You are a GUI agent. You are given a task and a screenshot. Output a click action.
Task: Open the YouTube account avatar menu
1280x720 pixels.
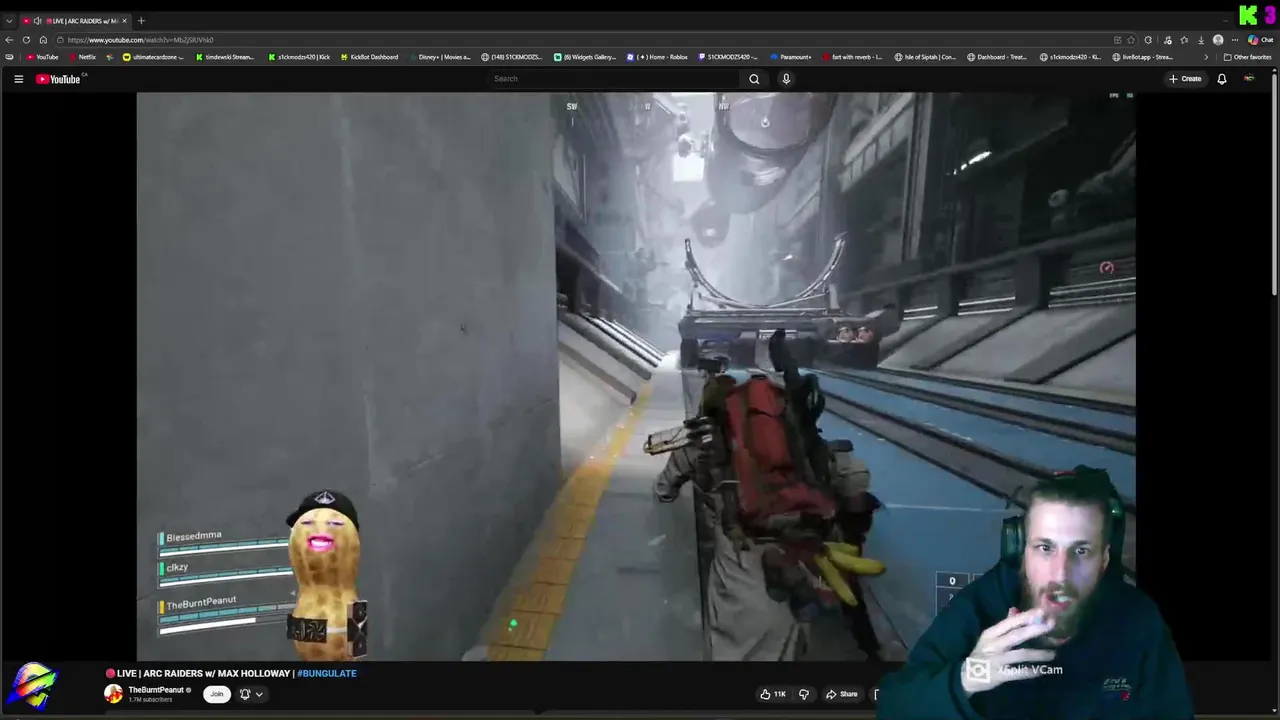point(1249,79)
